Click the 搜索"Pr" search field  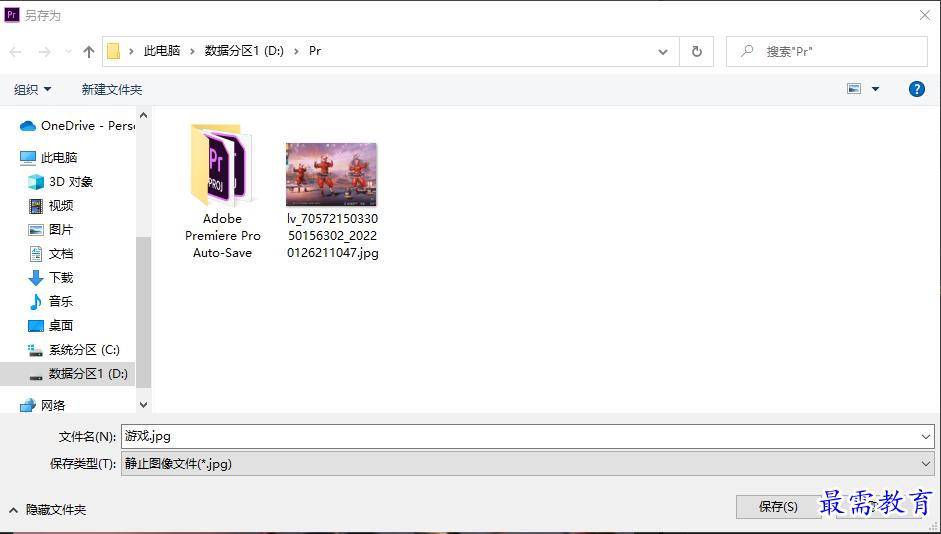pos(827,52)
